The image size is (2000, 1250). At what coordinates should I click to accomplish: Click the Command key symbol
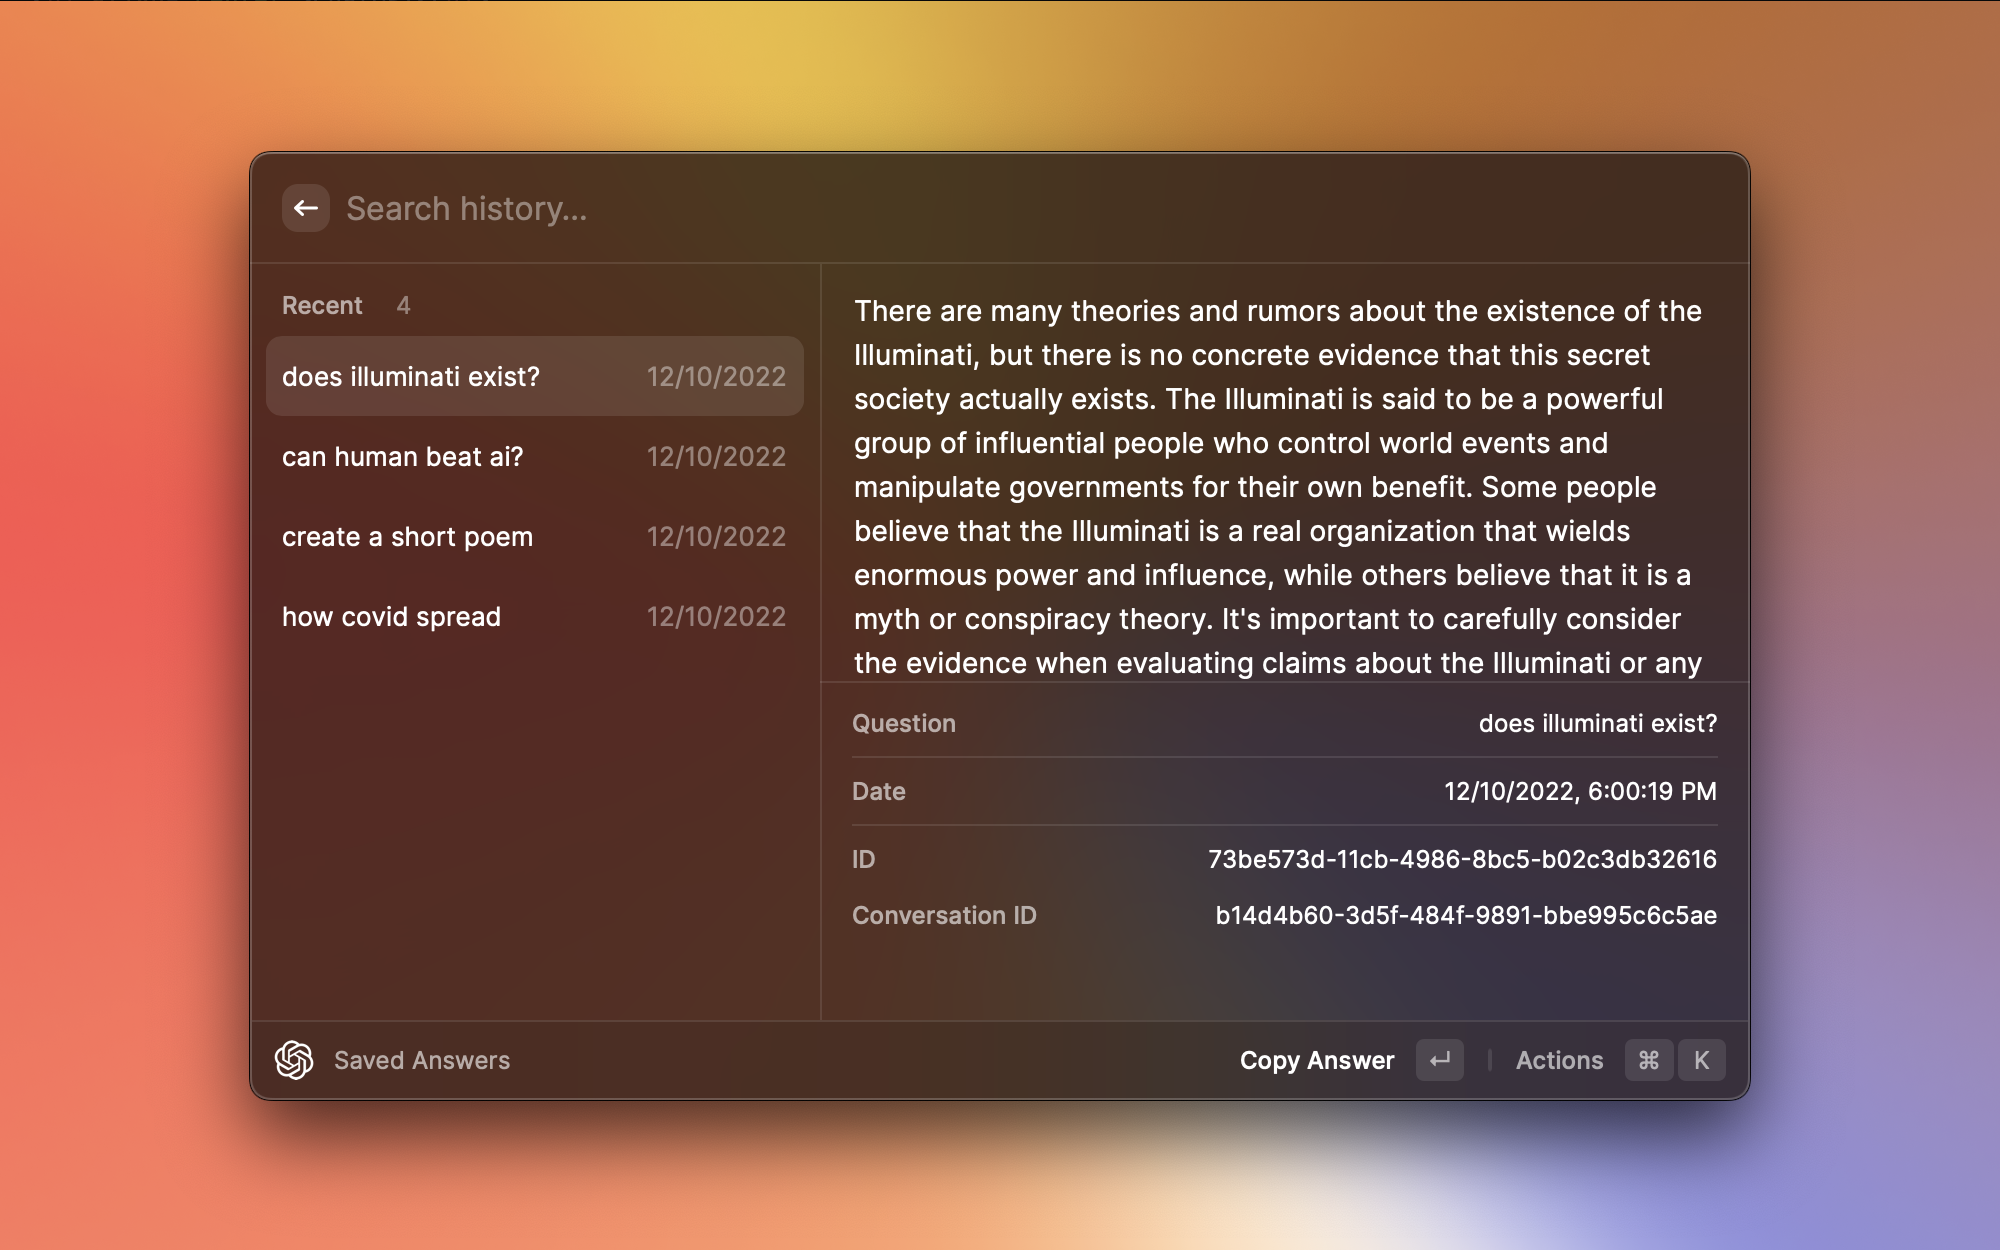tap(1648, 1060)
